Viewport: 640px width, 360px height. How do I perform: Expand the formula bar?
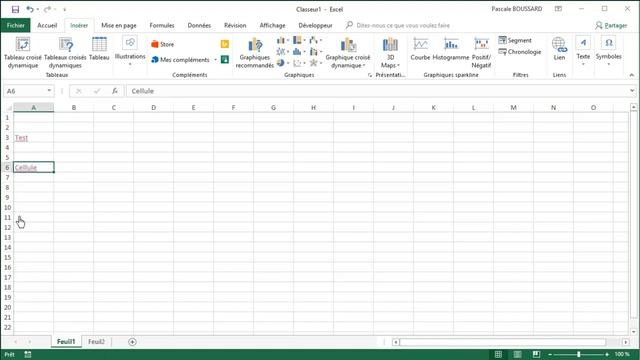[x=632, y=91]
